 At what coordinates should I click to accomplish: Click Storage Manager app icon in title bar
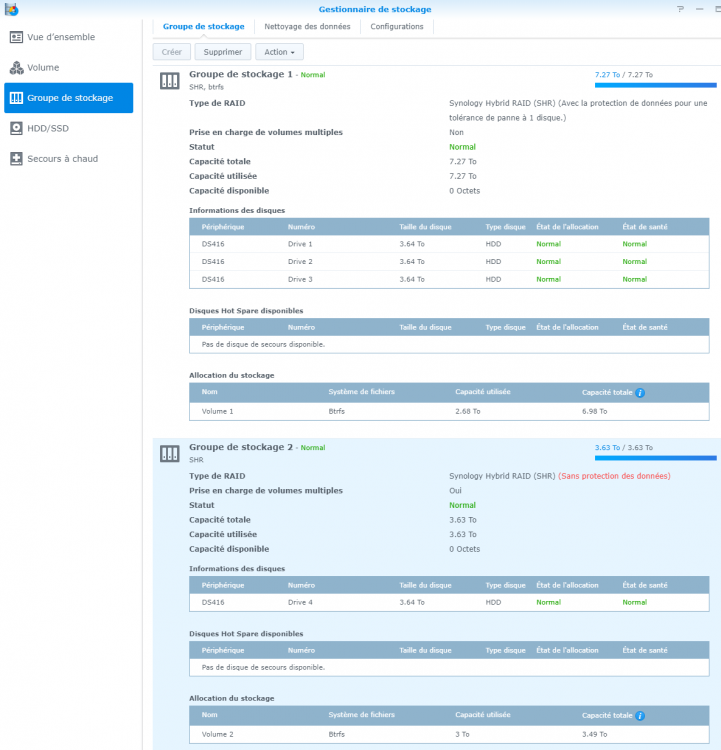coord(11,9)
